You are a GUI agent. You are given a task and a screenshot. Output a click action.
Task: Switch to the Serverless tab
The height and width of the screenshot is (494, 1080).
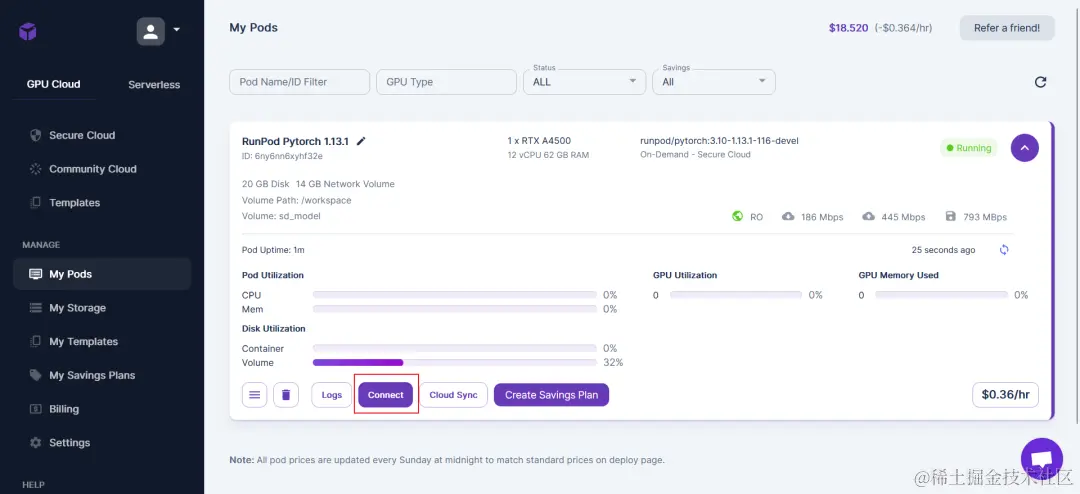coord(154,85)
